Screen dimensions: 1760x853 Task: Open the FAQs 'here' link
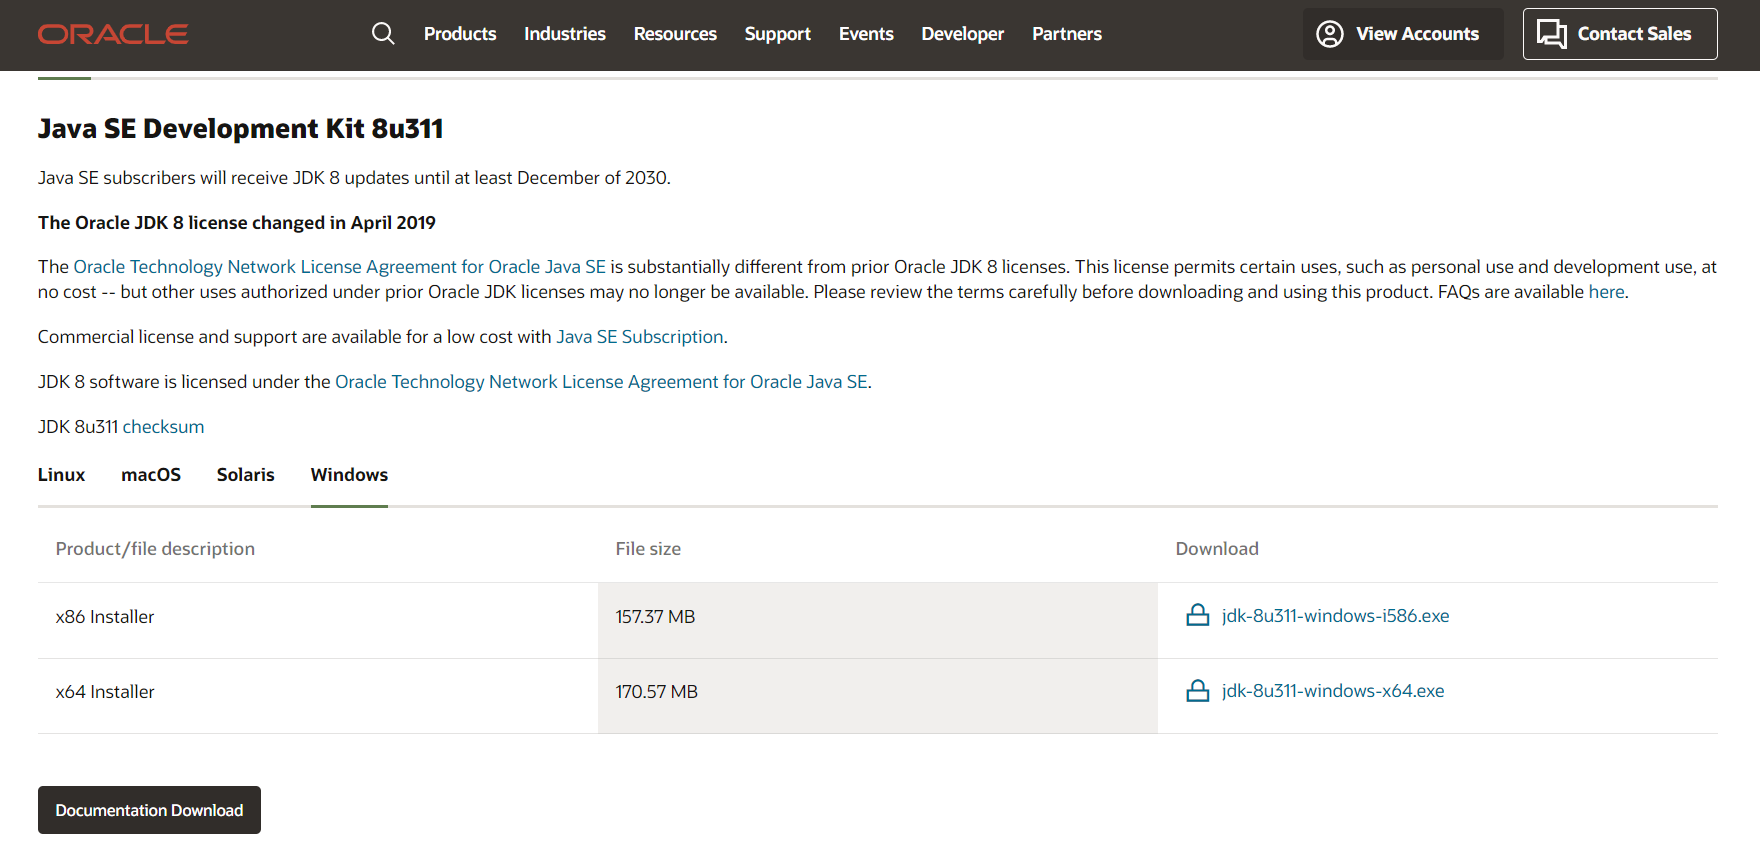[1606, 292]
